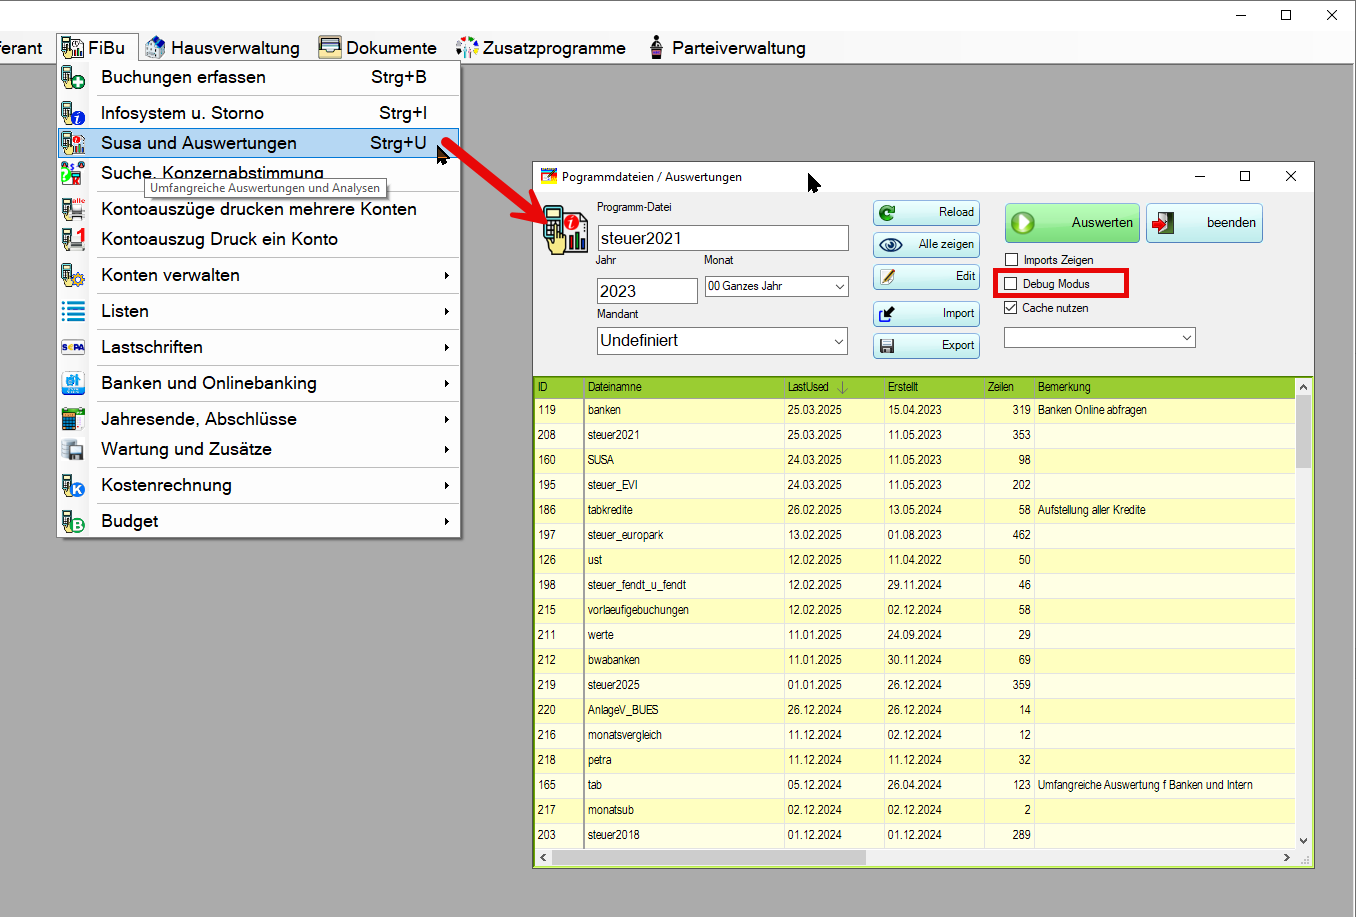Open the Budget menu entry
Image resolution: width=1356 pixels, height=917 pixels.
(x=258, y=521)
